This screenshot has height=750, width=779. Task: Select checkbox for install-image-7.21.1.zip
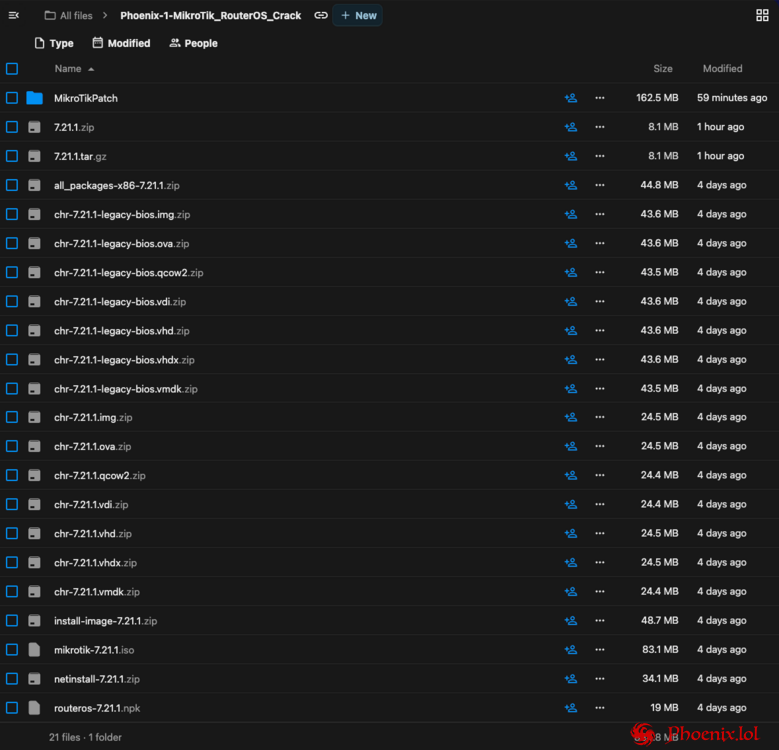pos(12,621)
